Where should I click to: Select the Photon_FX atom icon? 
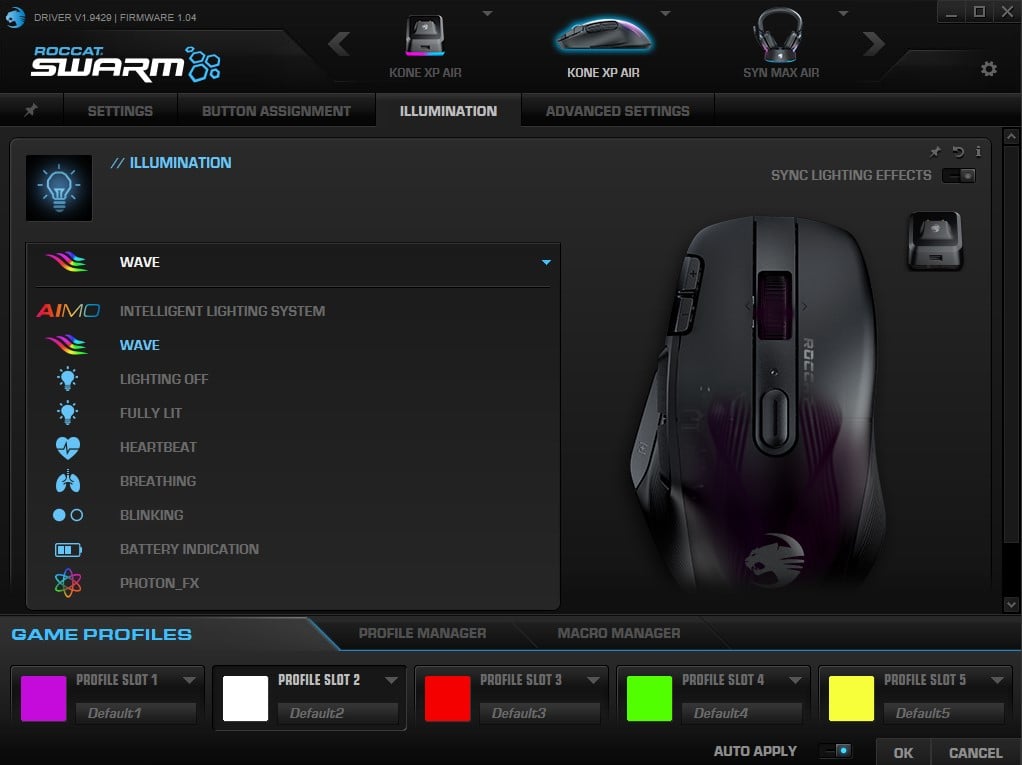click(68, 583)
